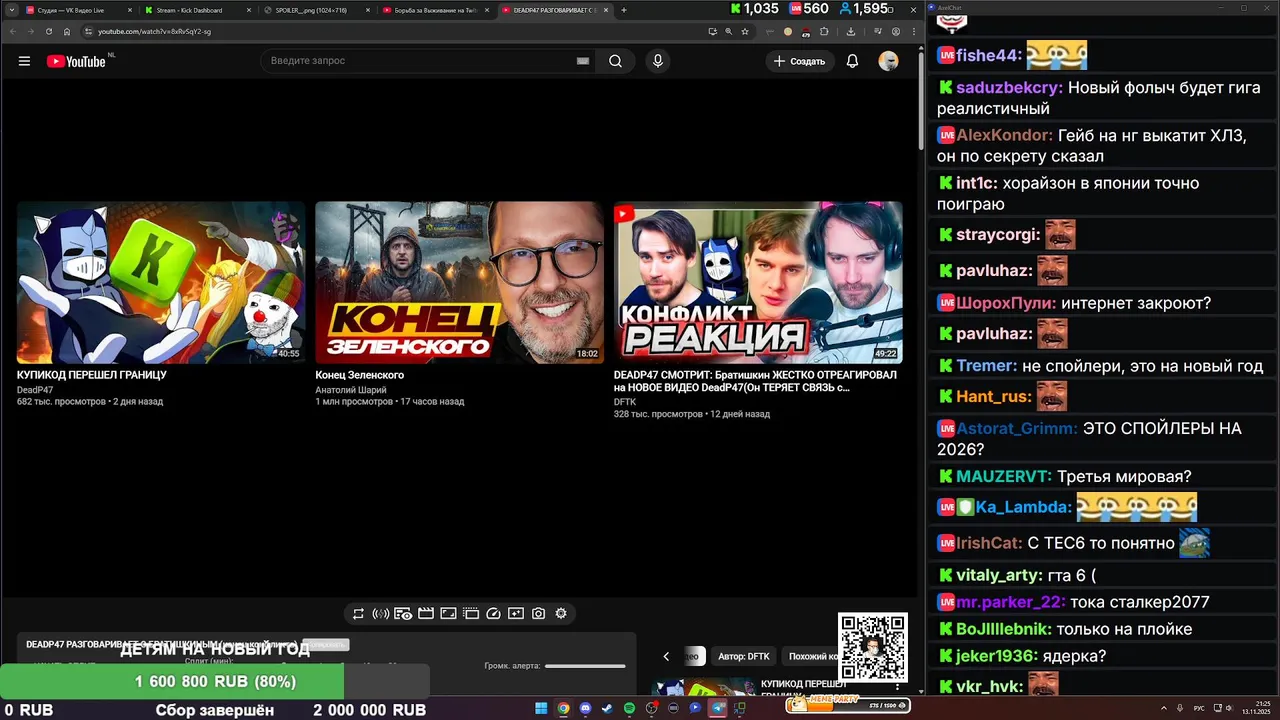Open channel DFTK under third video
Viewport: 1280px width, 720px height.
coord(624,402)
